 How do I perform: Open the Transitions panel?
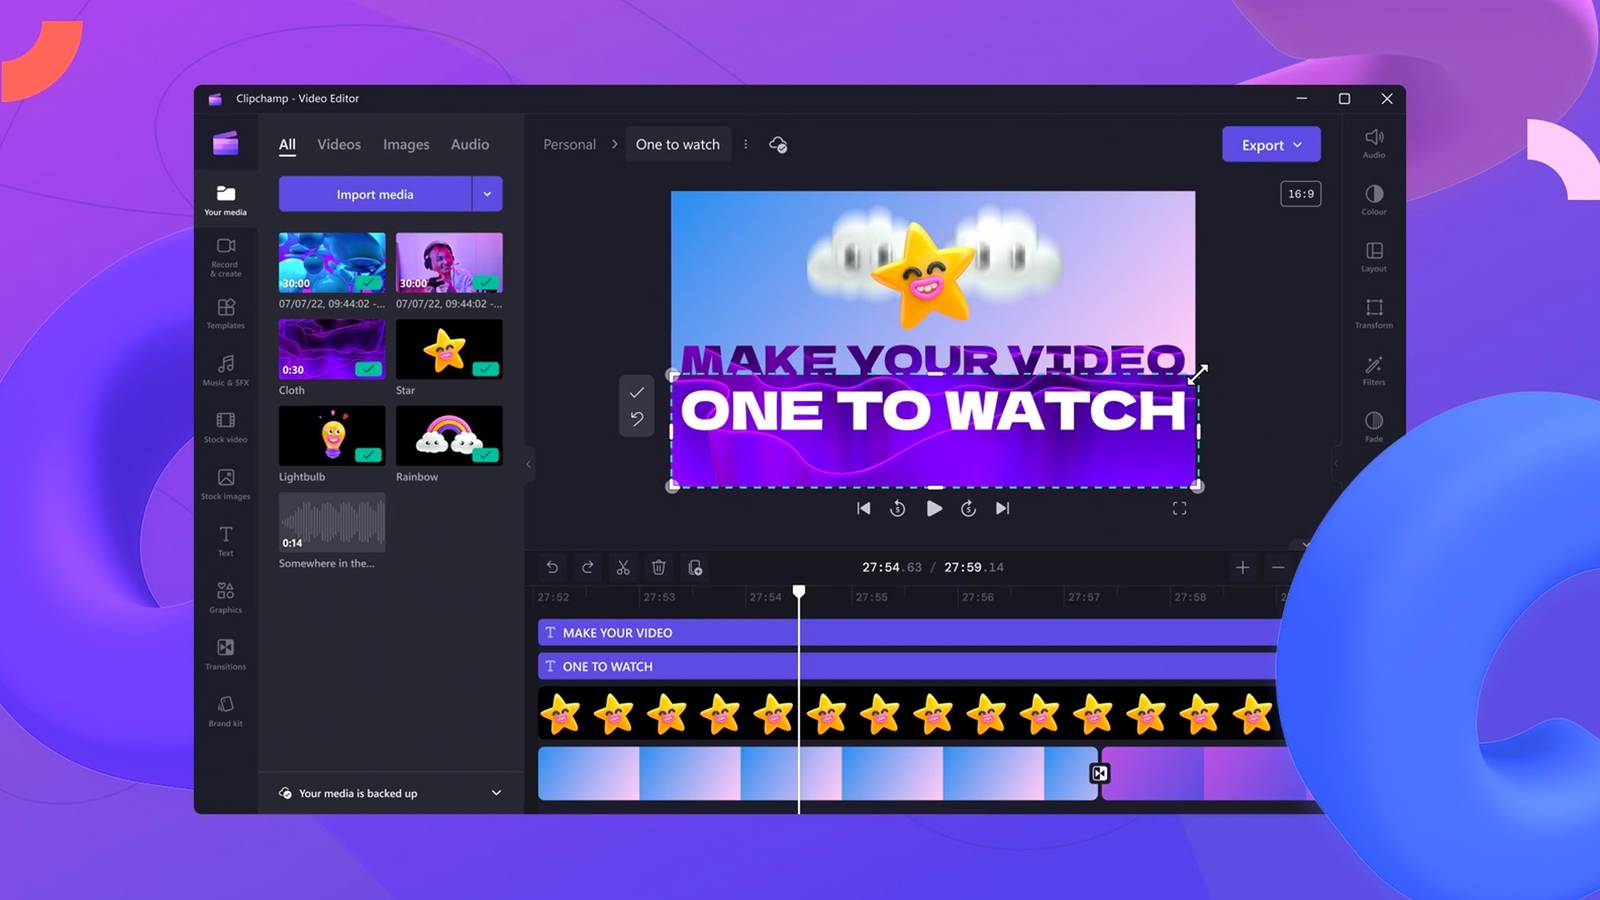tap(225, 654)
